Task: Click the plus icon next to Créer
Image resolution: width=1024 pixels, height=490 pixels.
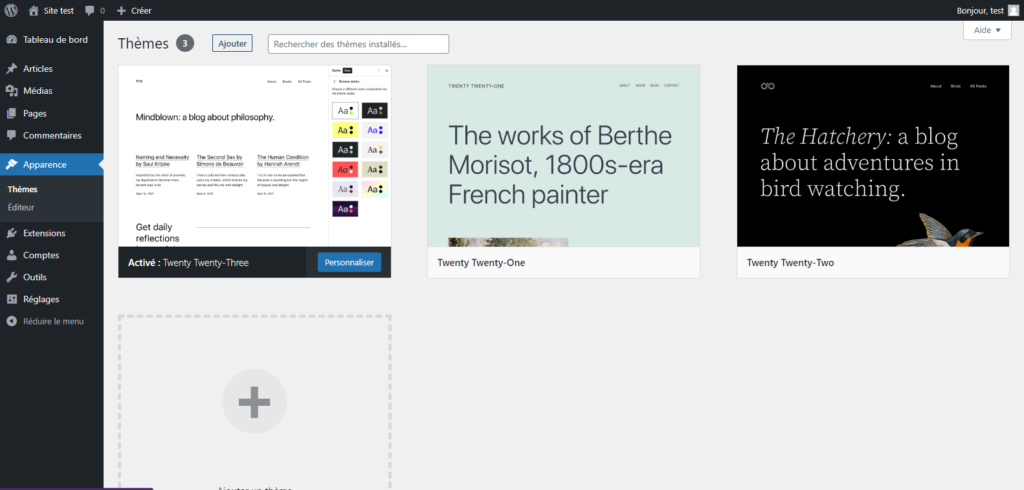Action: [x=121, y=11]
